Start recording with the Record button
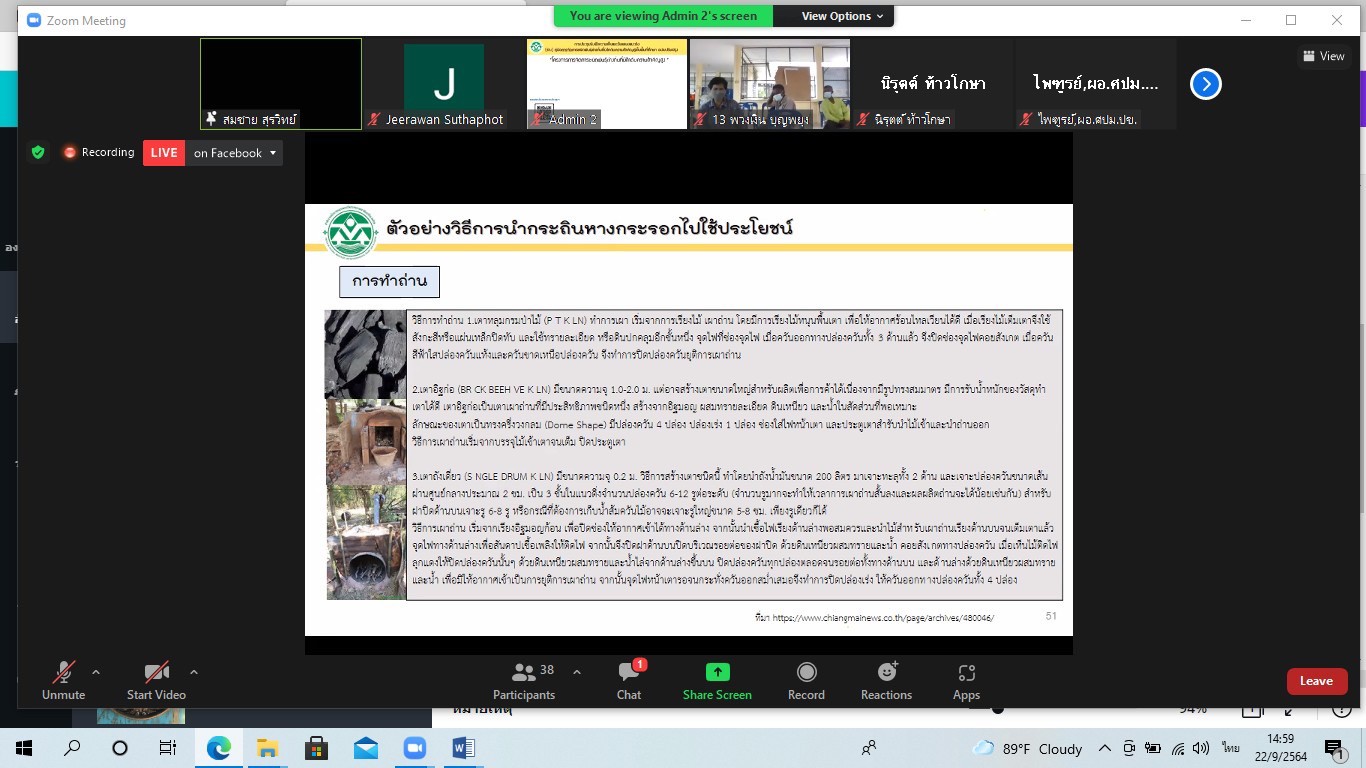 (806, 680)
